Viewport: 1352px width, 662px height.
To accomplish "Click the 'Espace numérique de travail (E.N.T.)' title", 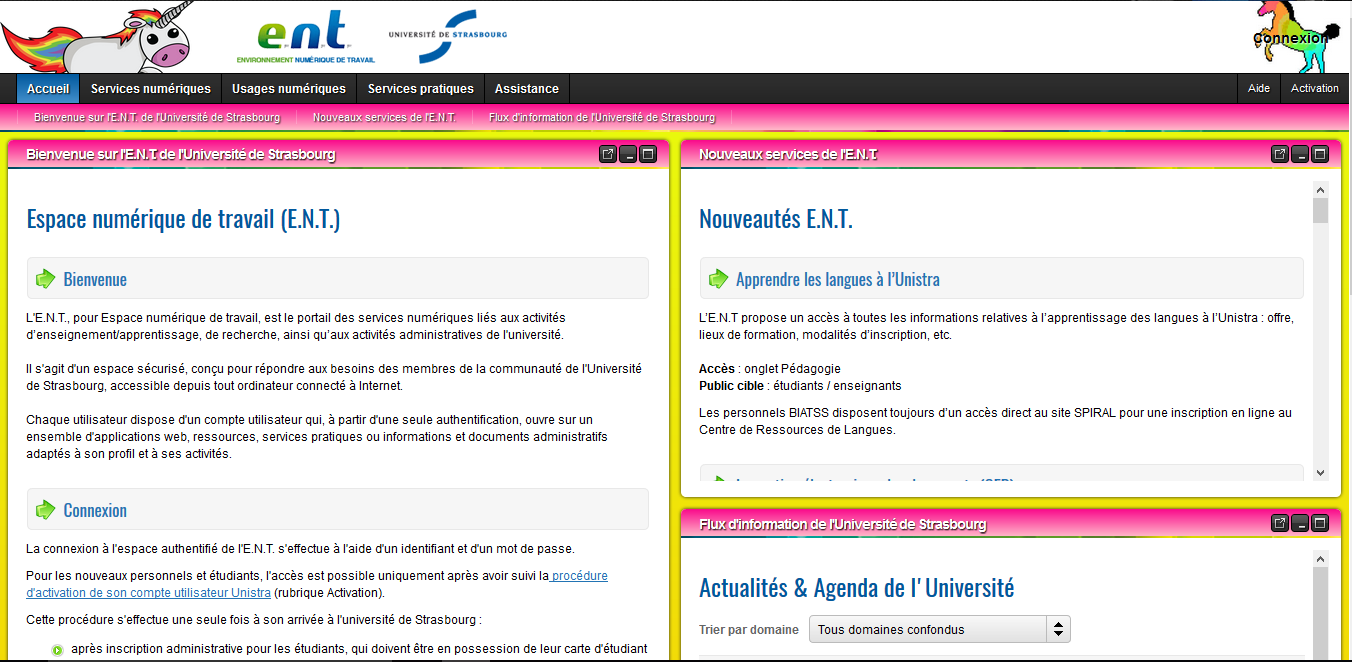I will tap(183, 219).
